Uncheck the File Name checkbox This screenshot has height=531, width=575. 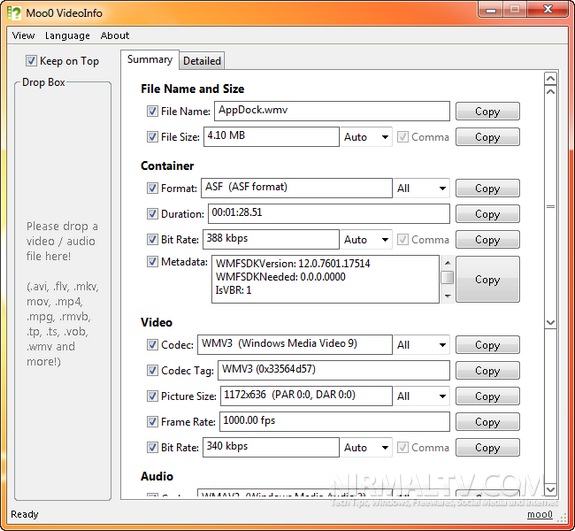click(152, 111)
